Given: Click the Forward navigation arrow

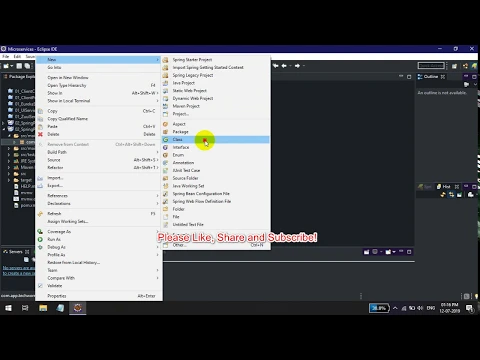Looking at the screenshot, I should pyautogui.click(x=297, y=66).
